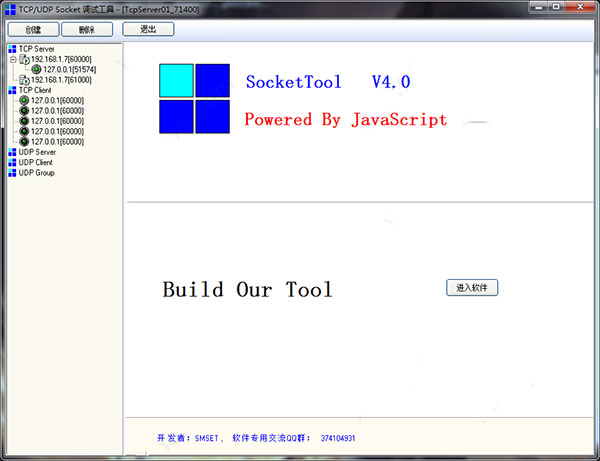The width and height of the screenshot is (600, 461).
Task: Click the developer text '开发者: SMSET'
Action: point(188,438)
